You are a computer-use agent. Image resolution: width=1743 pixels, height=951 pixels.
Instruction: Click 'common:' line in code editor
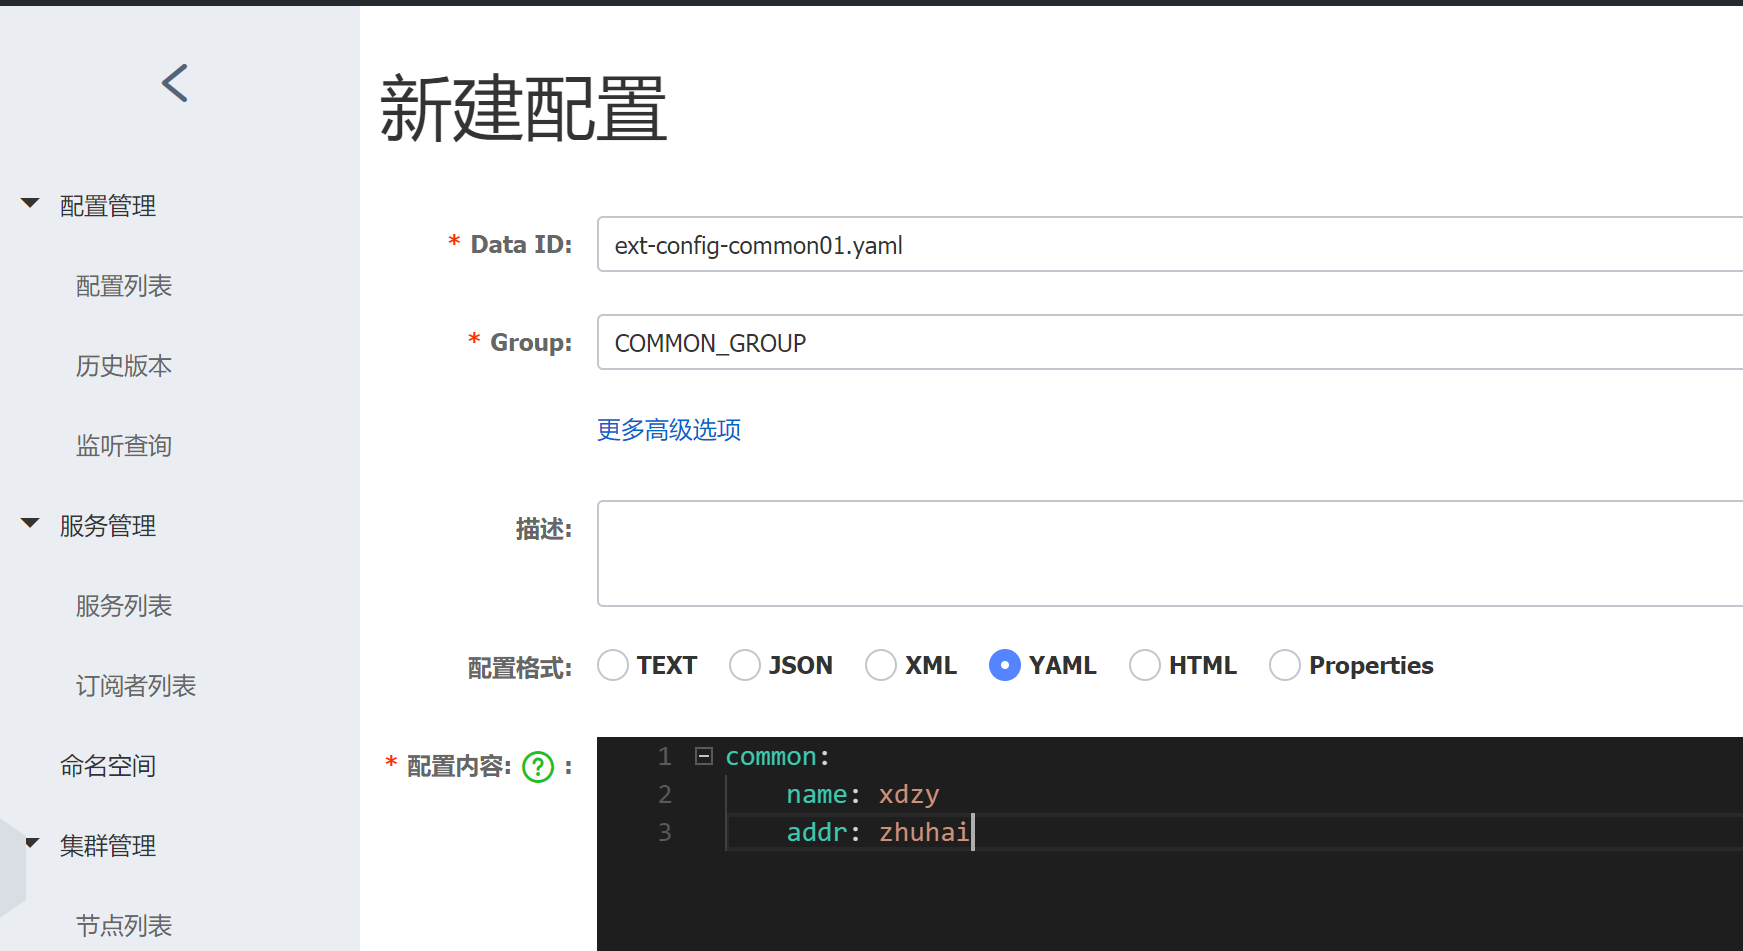coord(778,757)
